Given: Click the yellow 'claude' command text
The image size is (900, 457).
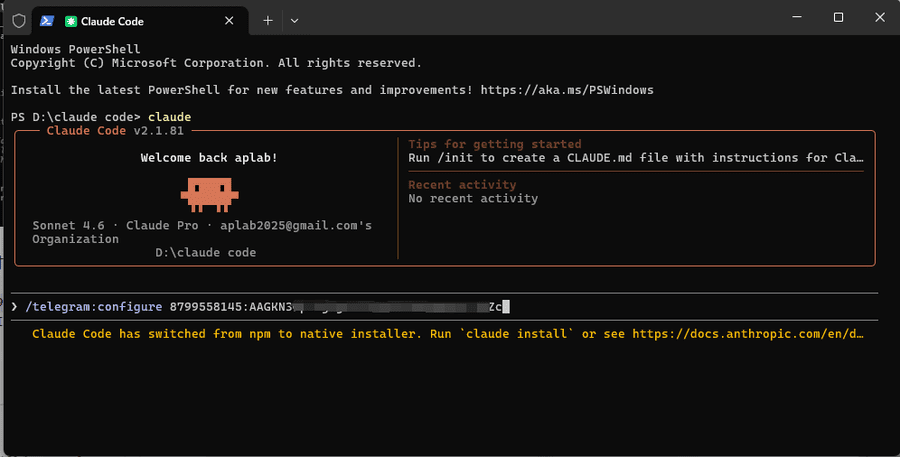Looking at the screenshot, I should pos(169,117).
